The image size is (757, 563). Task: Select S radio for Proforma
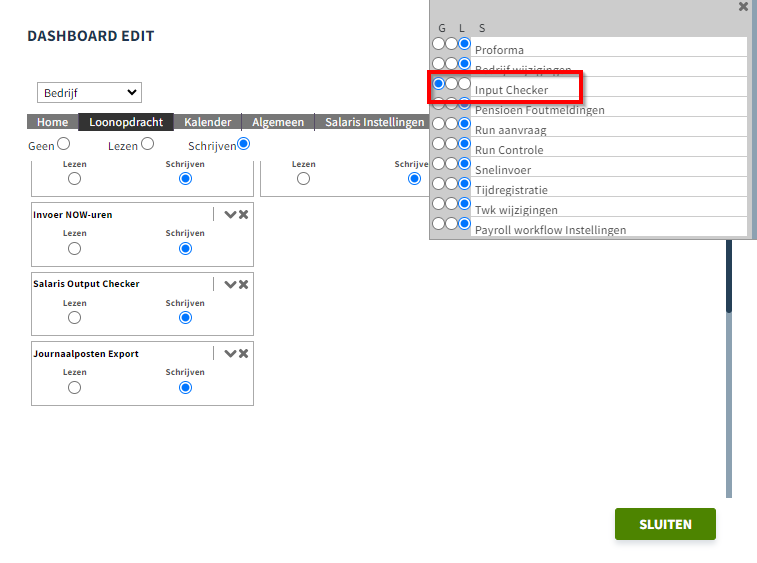point(464,43)
